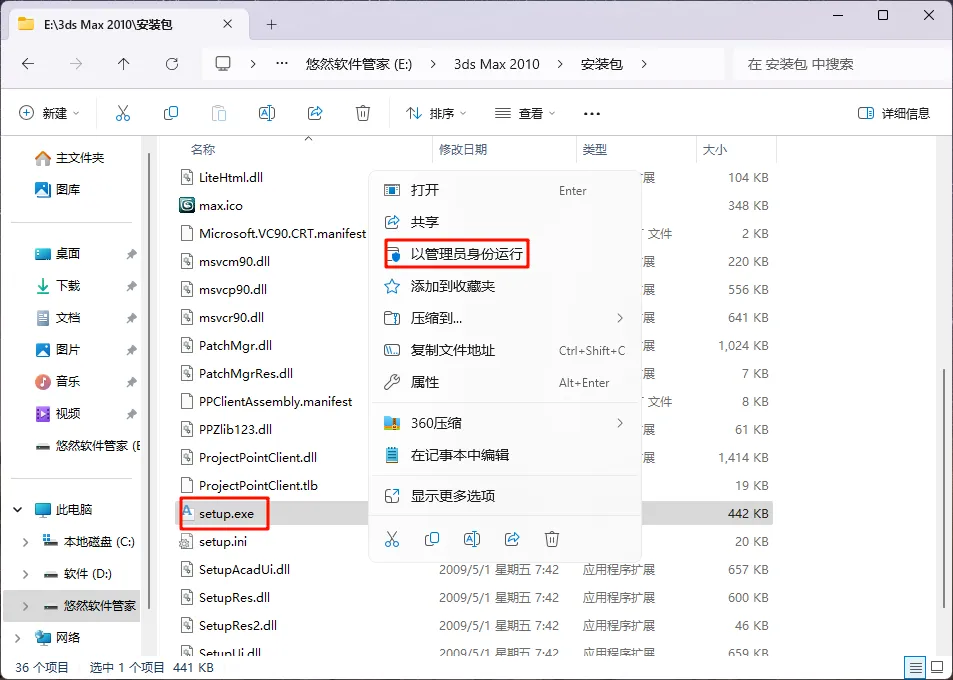The image size is (953, 680).
Task: Open 下载 in the sidebar
Action: pos(58,286)
